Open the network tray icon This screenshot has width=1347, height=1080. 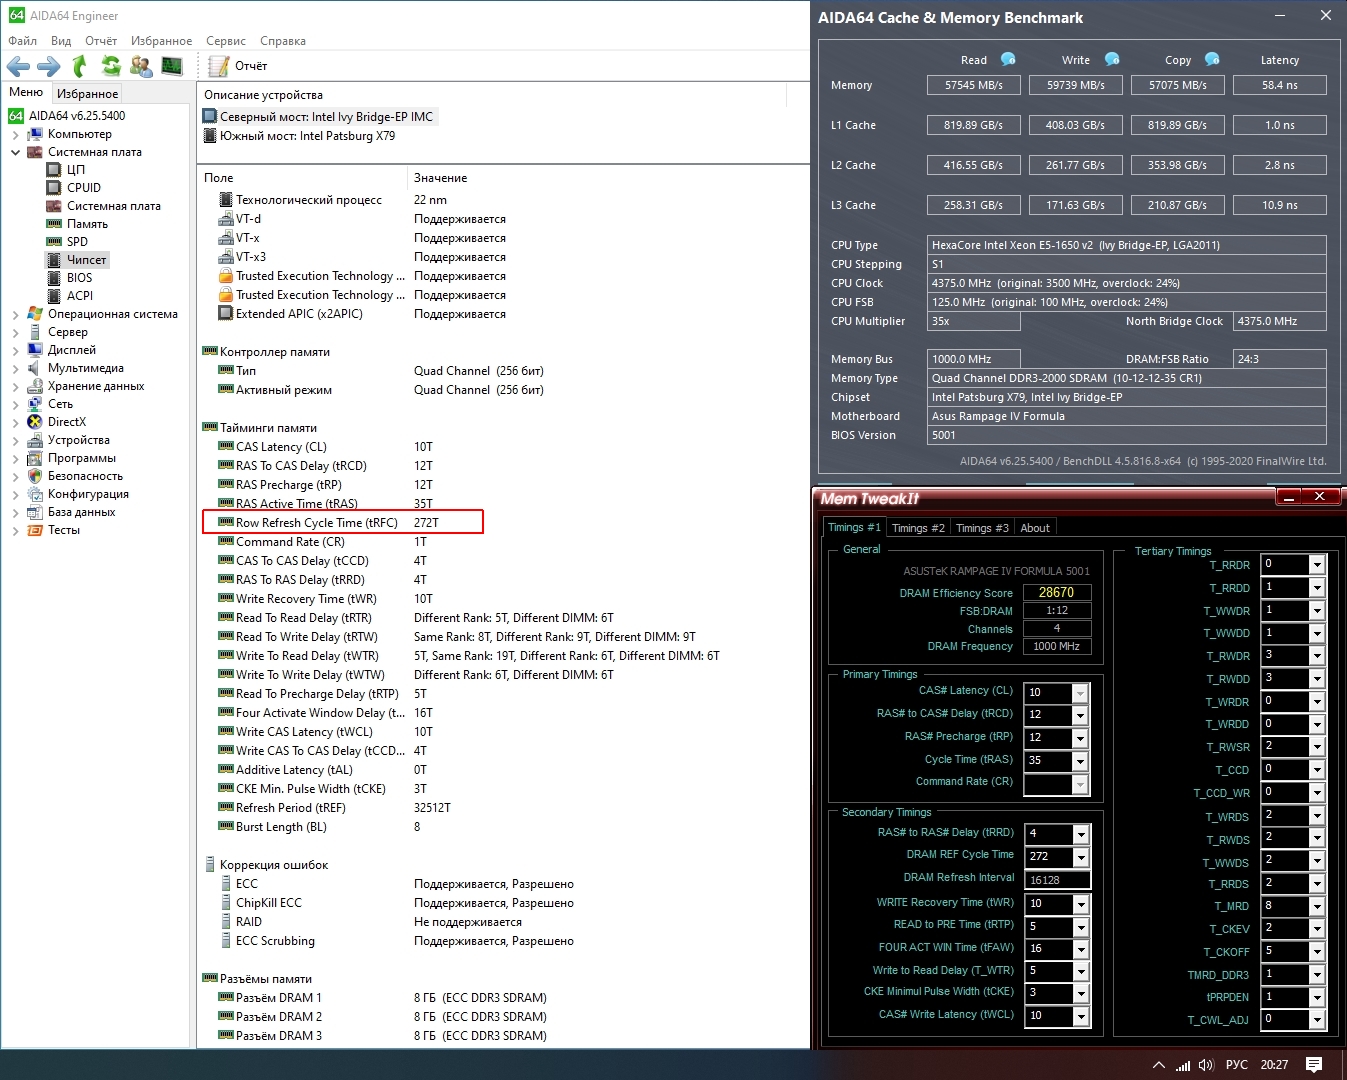tap(1183, 1065)
